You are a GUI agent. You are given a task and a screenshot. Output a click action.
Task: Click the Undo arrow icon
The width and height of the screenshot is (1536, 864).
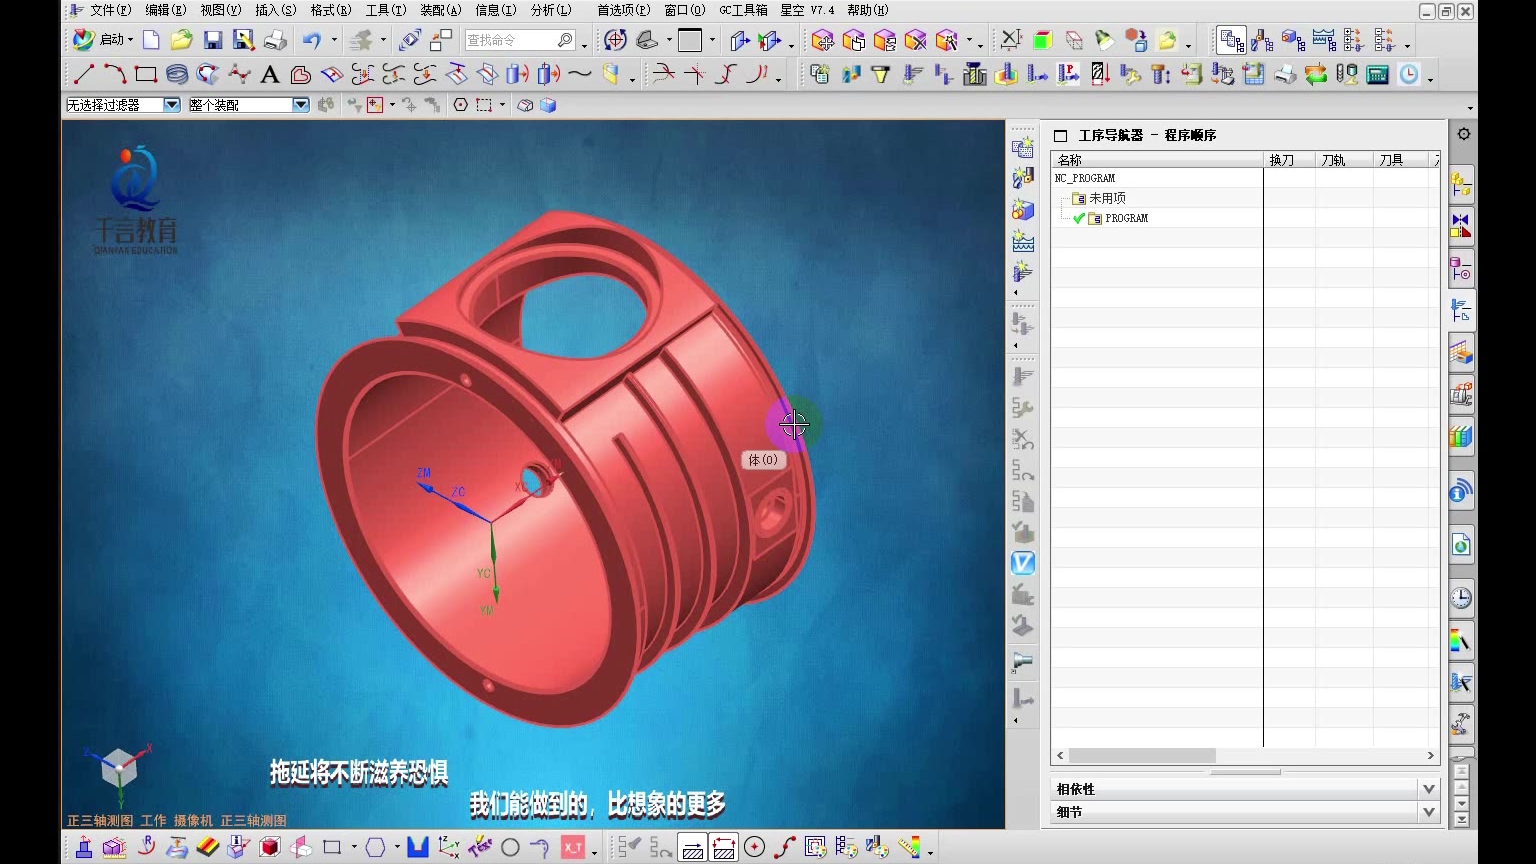pos(312,40)
